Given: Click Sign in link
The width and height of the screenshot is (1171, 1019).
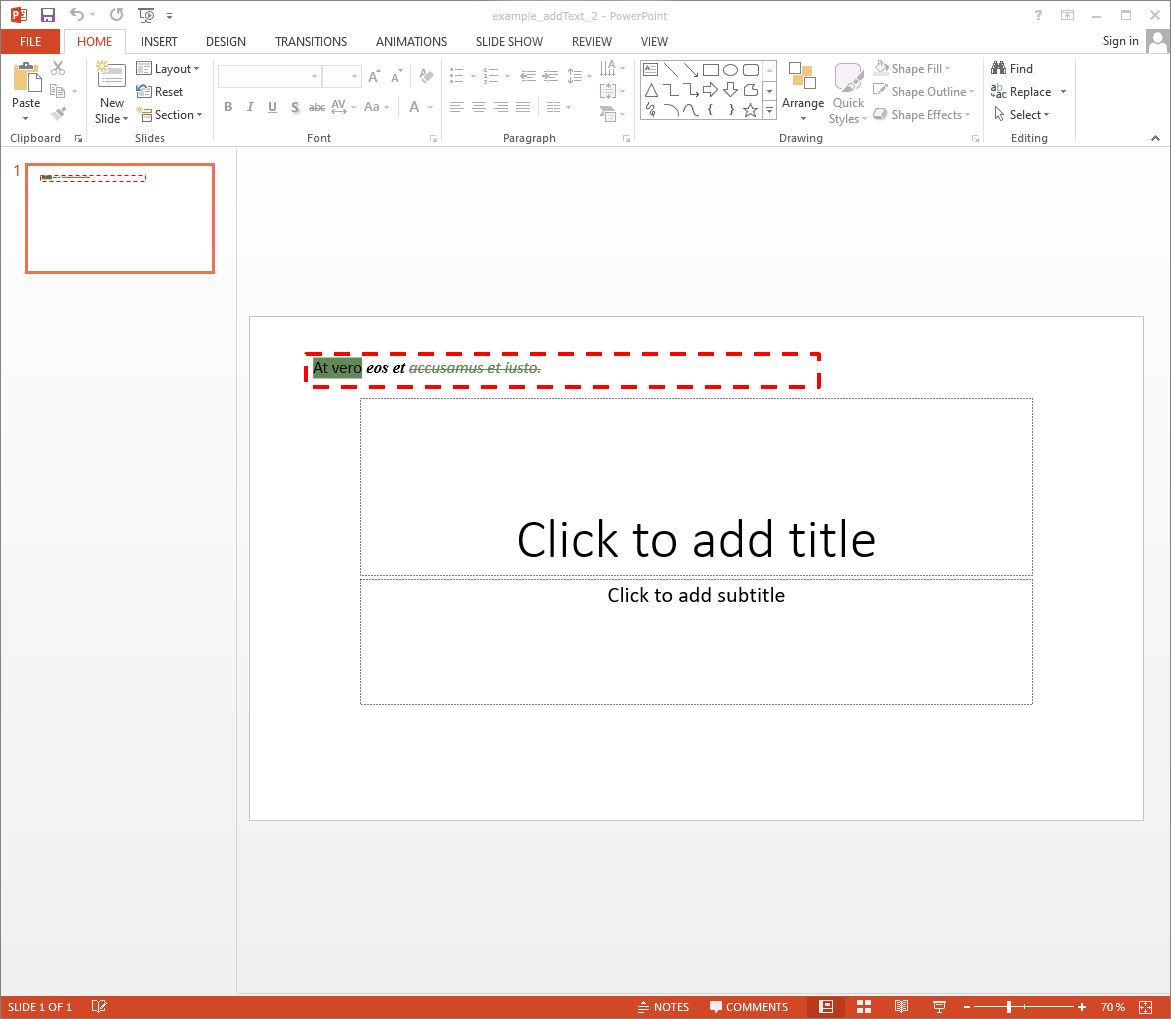Looking at the screenshot, I should click(x=1120, y=41).
